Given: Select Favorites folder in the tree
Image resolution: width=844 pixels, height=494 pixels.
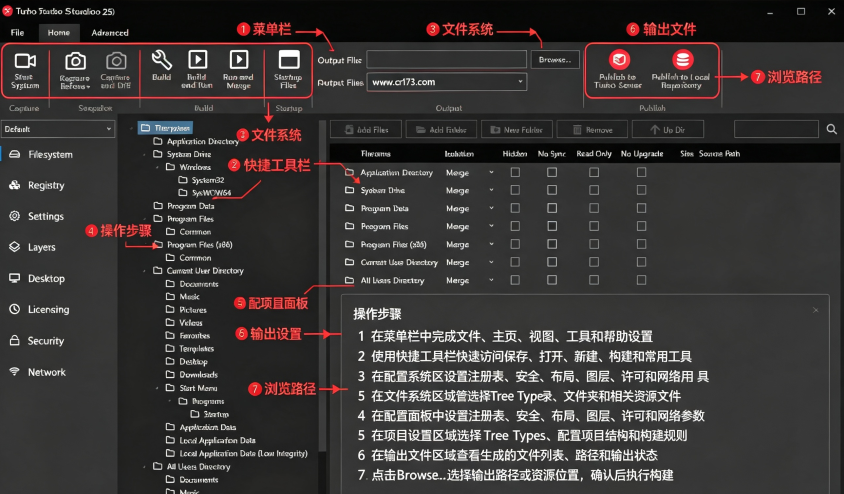Looking at the screenshot, I should click(188, 335).
